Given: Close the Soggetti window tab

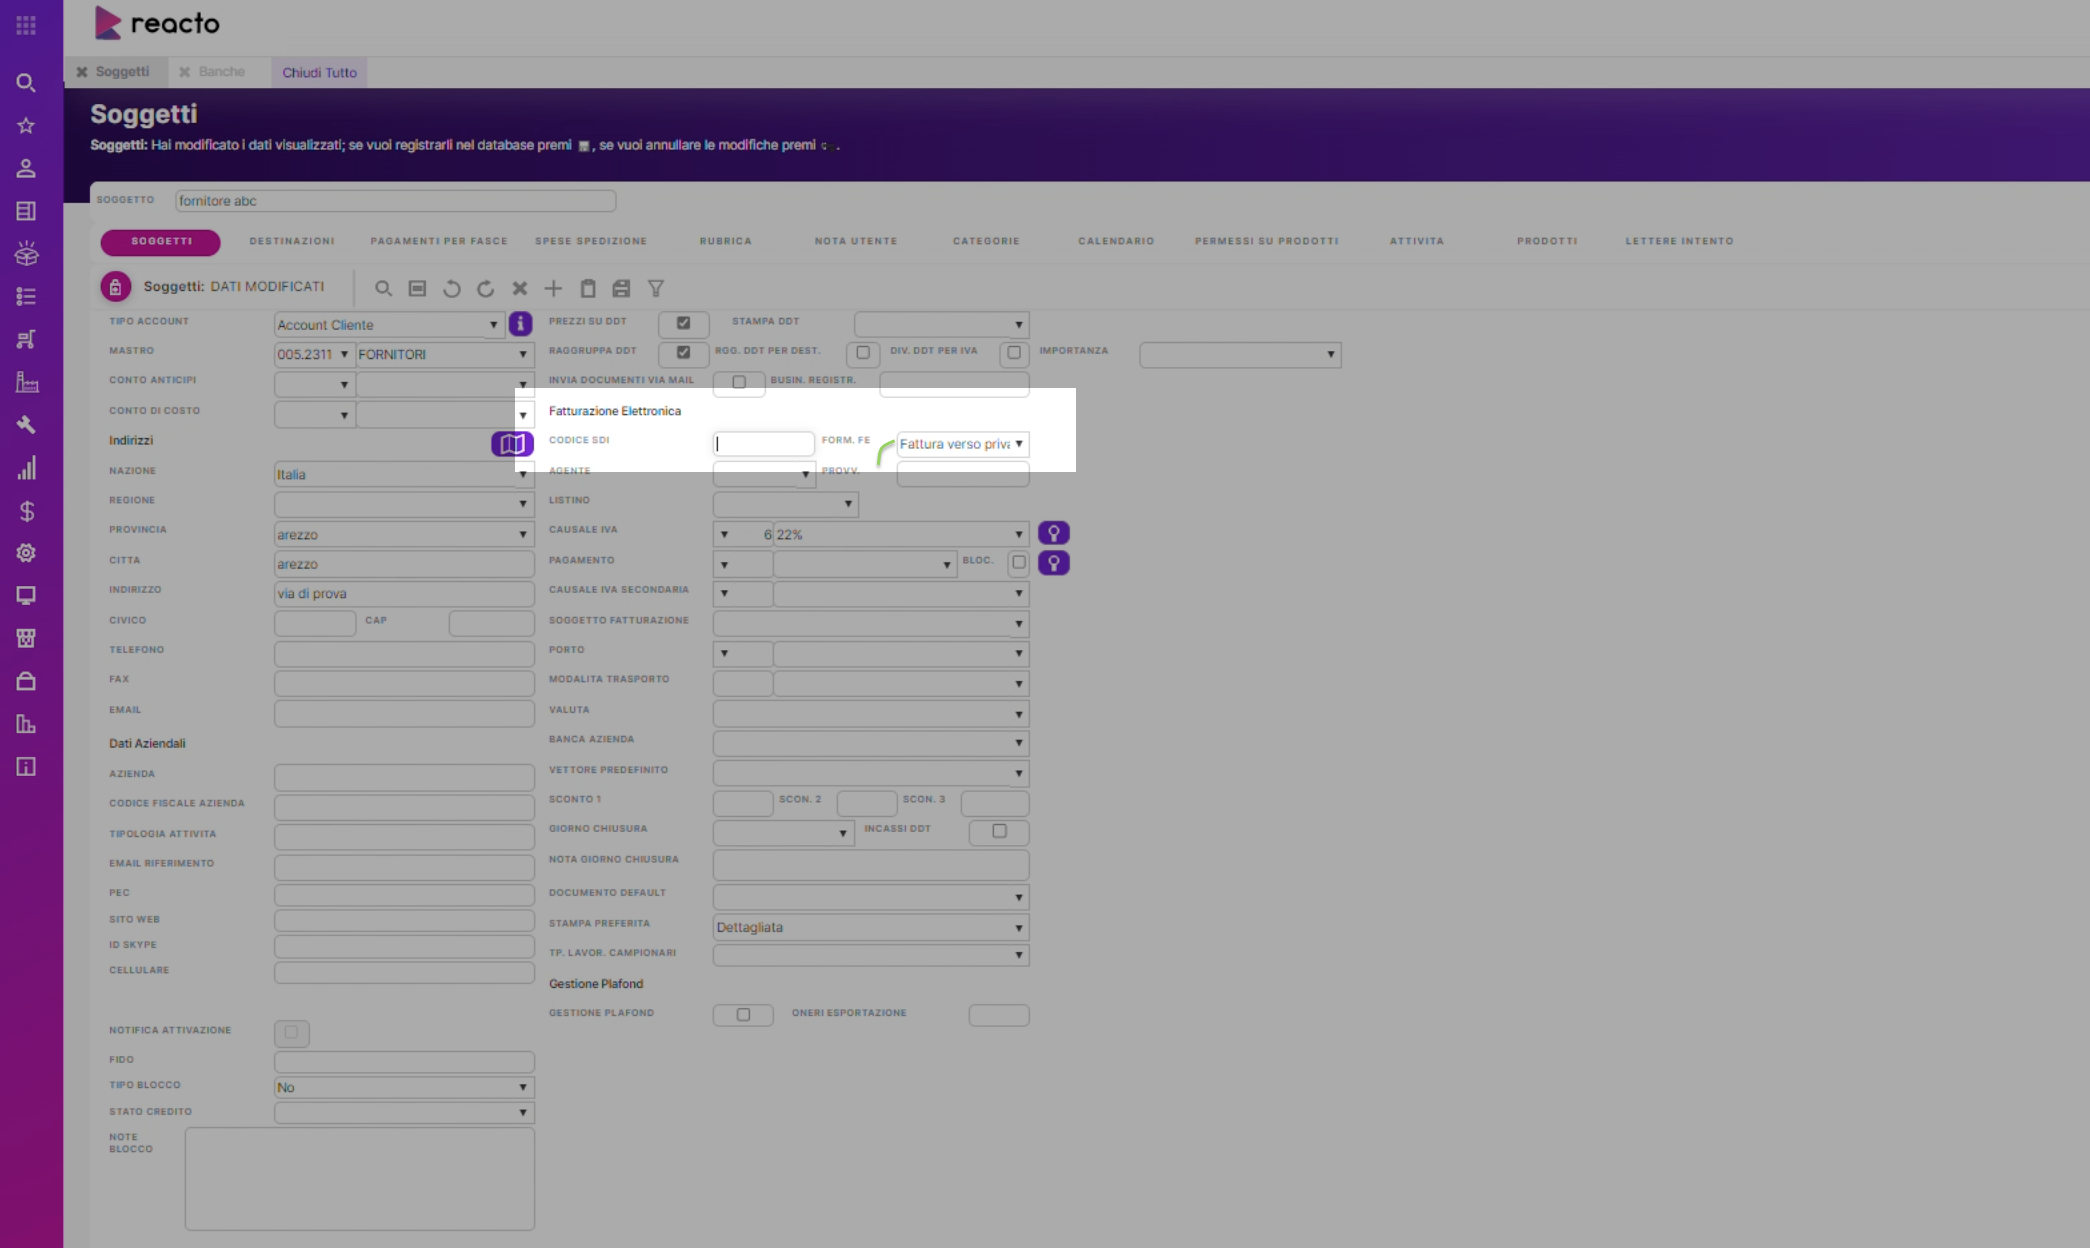Looking at the screenshot, I should 82,72.
